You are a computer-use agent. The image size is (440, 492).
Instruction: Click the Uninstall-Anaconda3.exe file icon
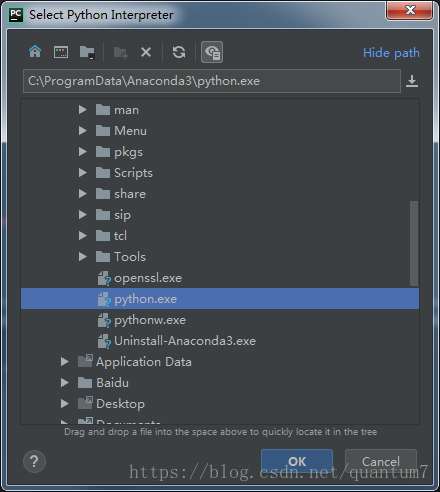click(104, 342)
